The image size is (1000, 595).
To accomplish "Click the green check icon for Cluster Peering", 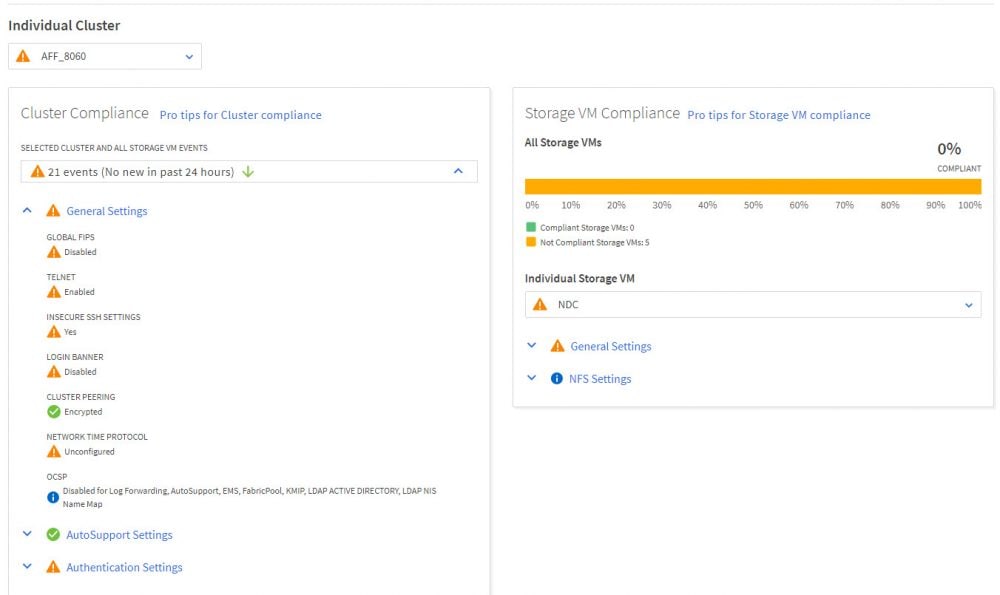I will coord(54,412).
